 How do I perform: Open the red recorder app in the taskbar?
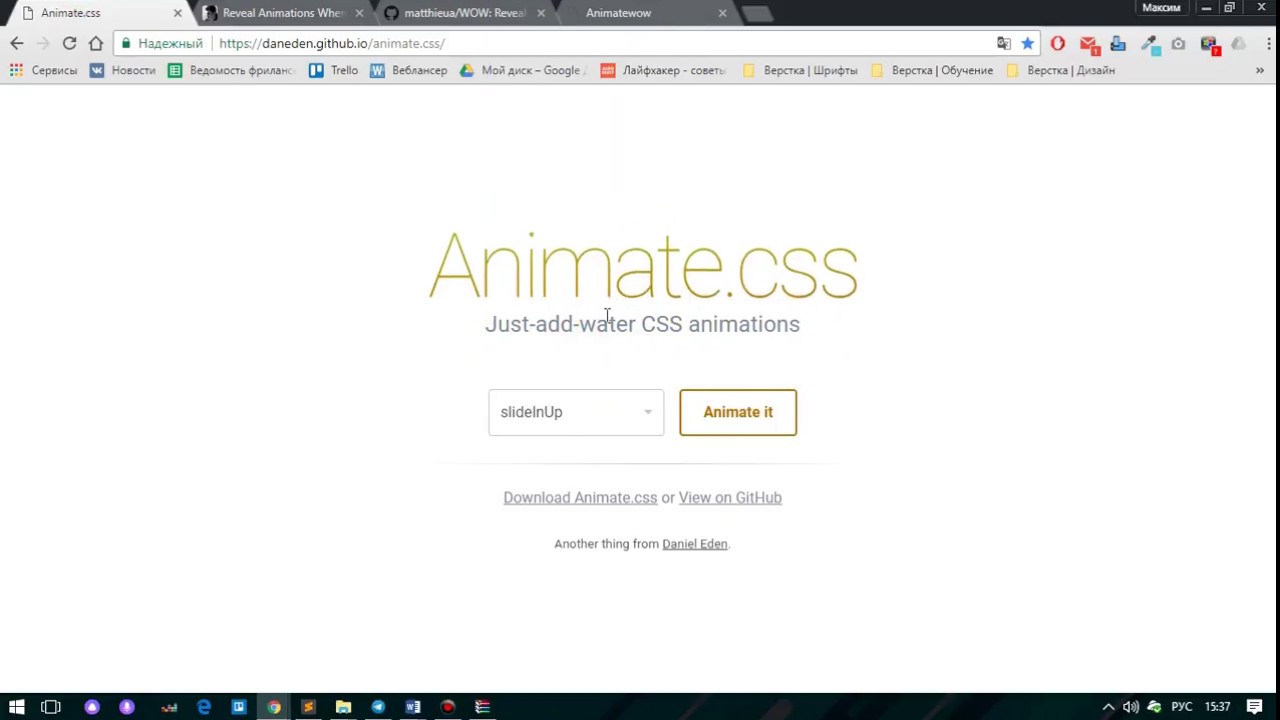448,707
